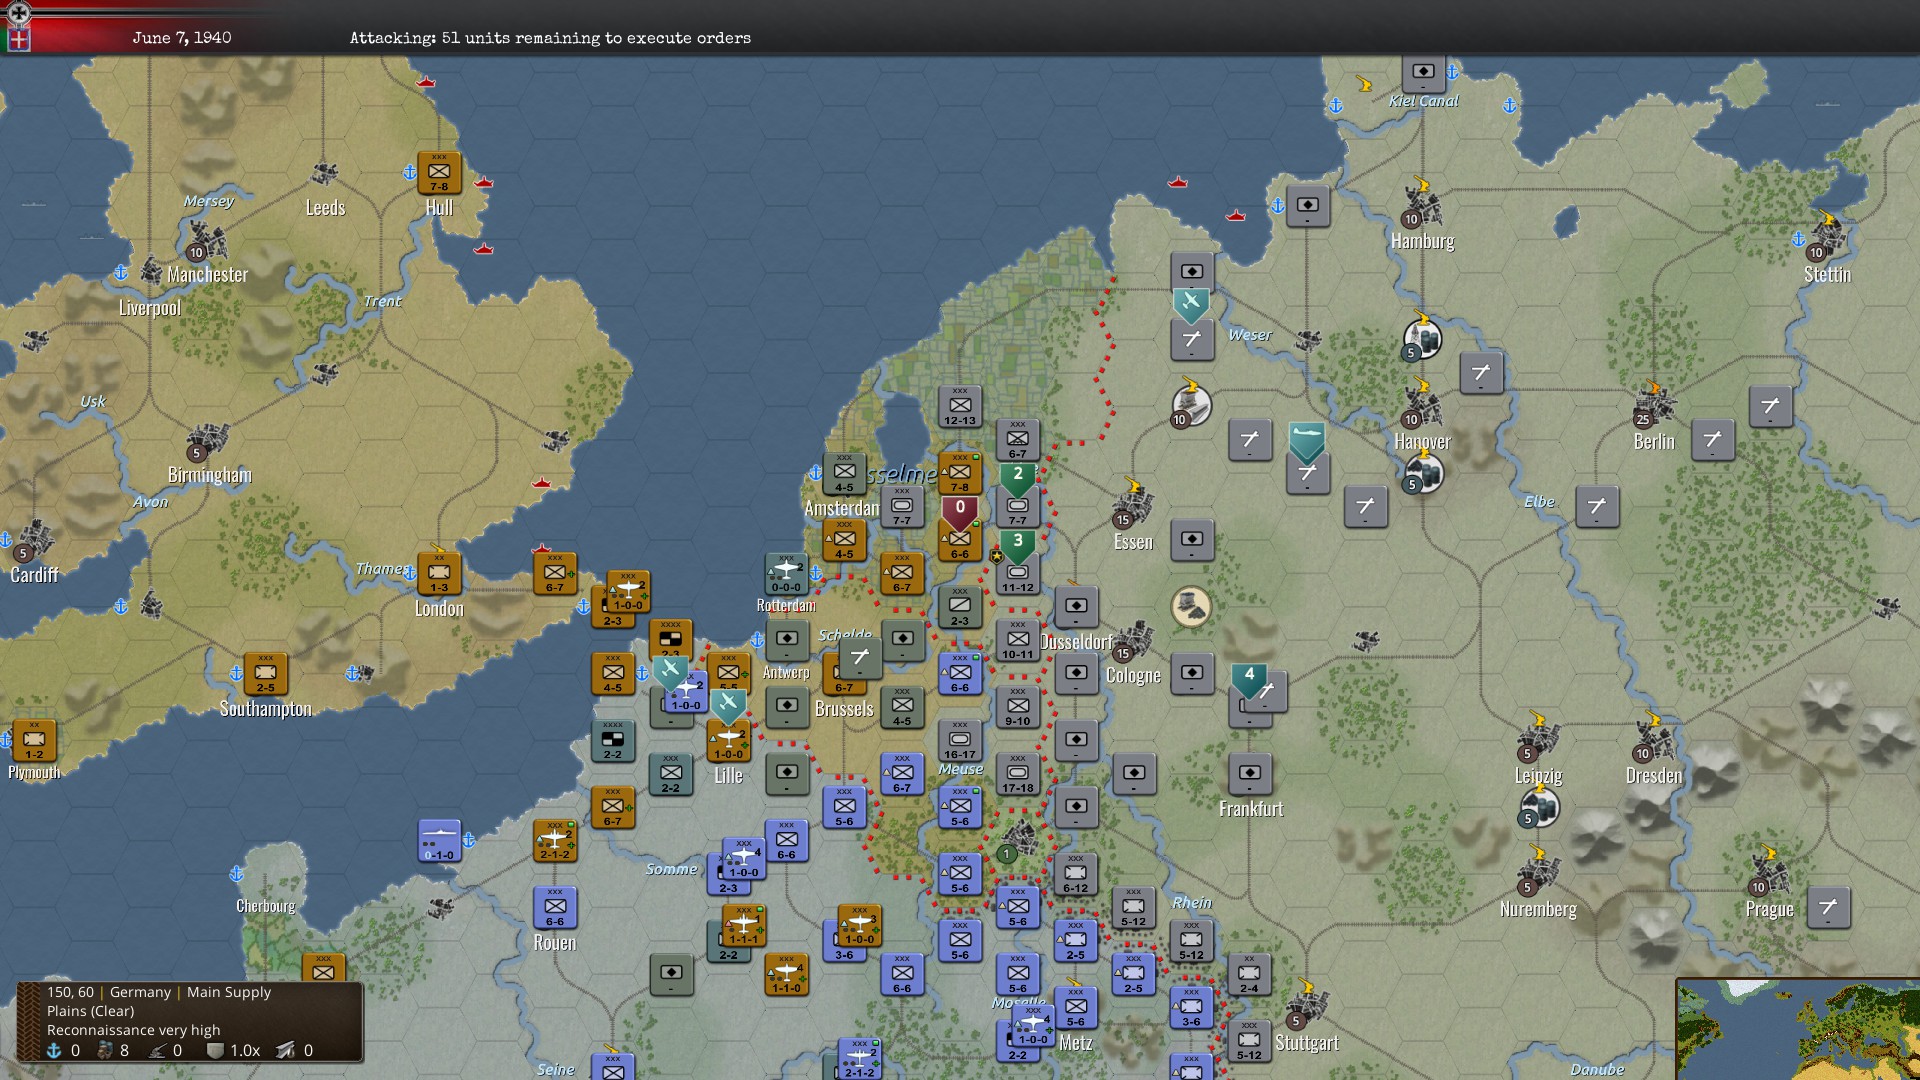Click the red shield battle marker 0

click(x=960, y=514)
